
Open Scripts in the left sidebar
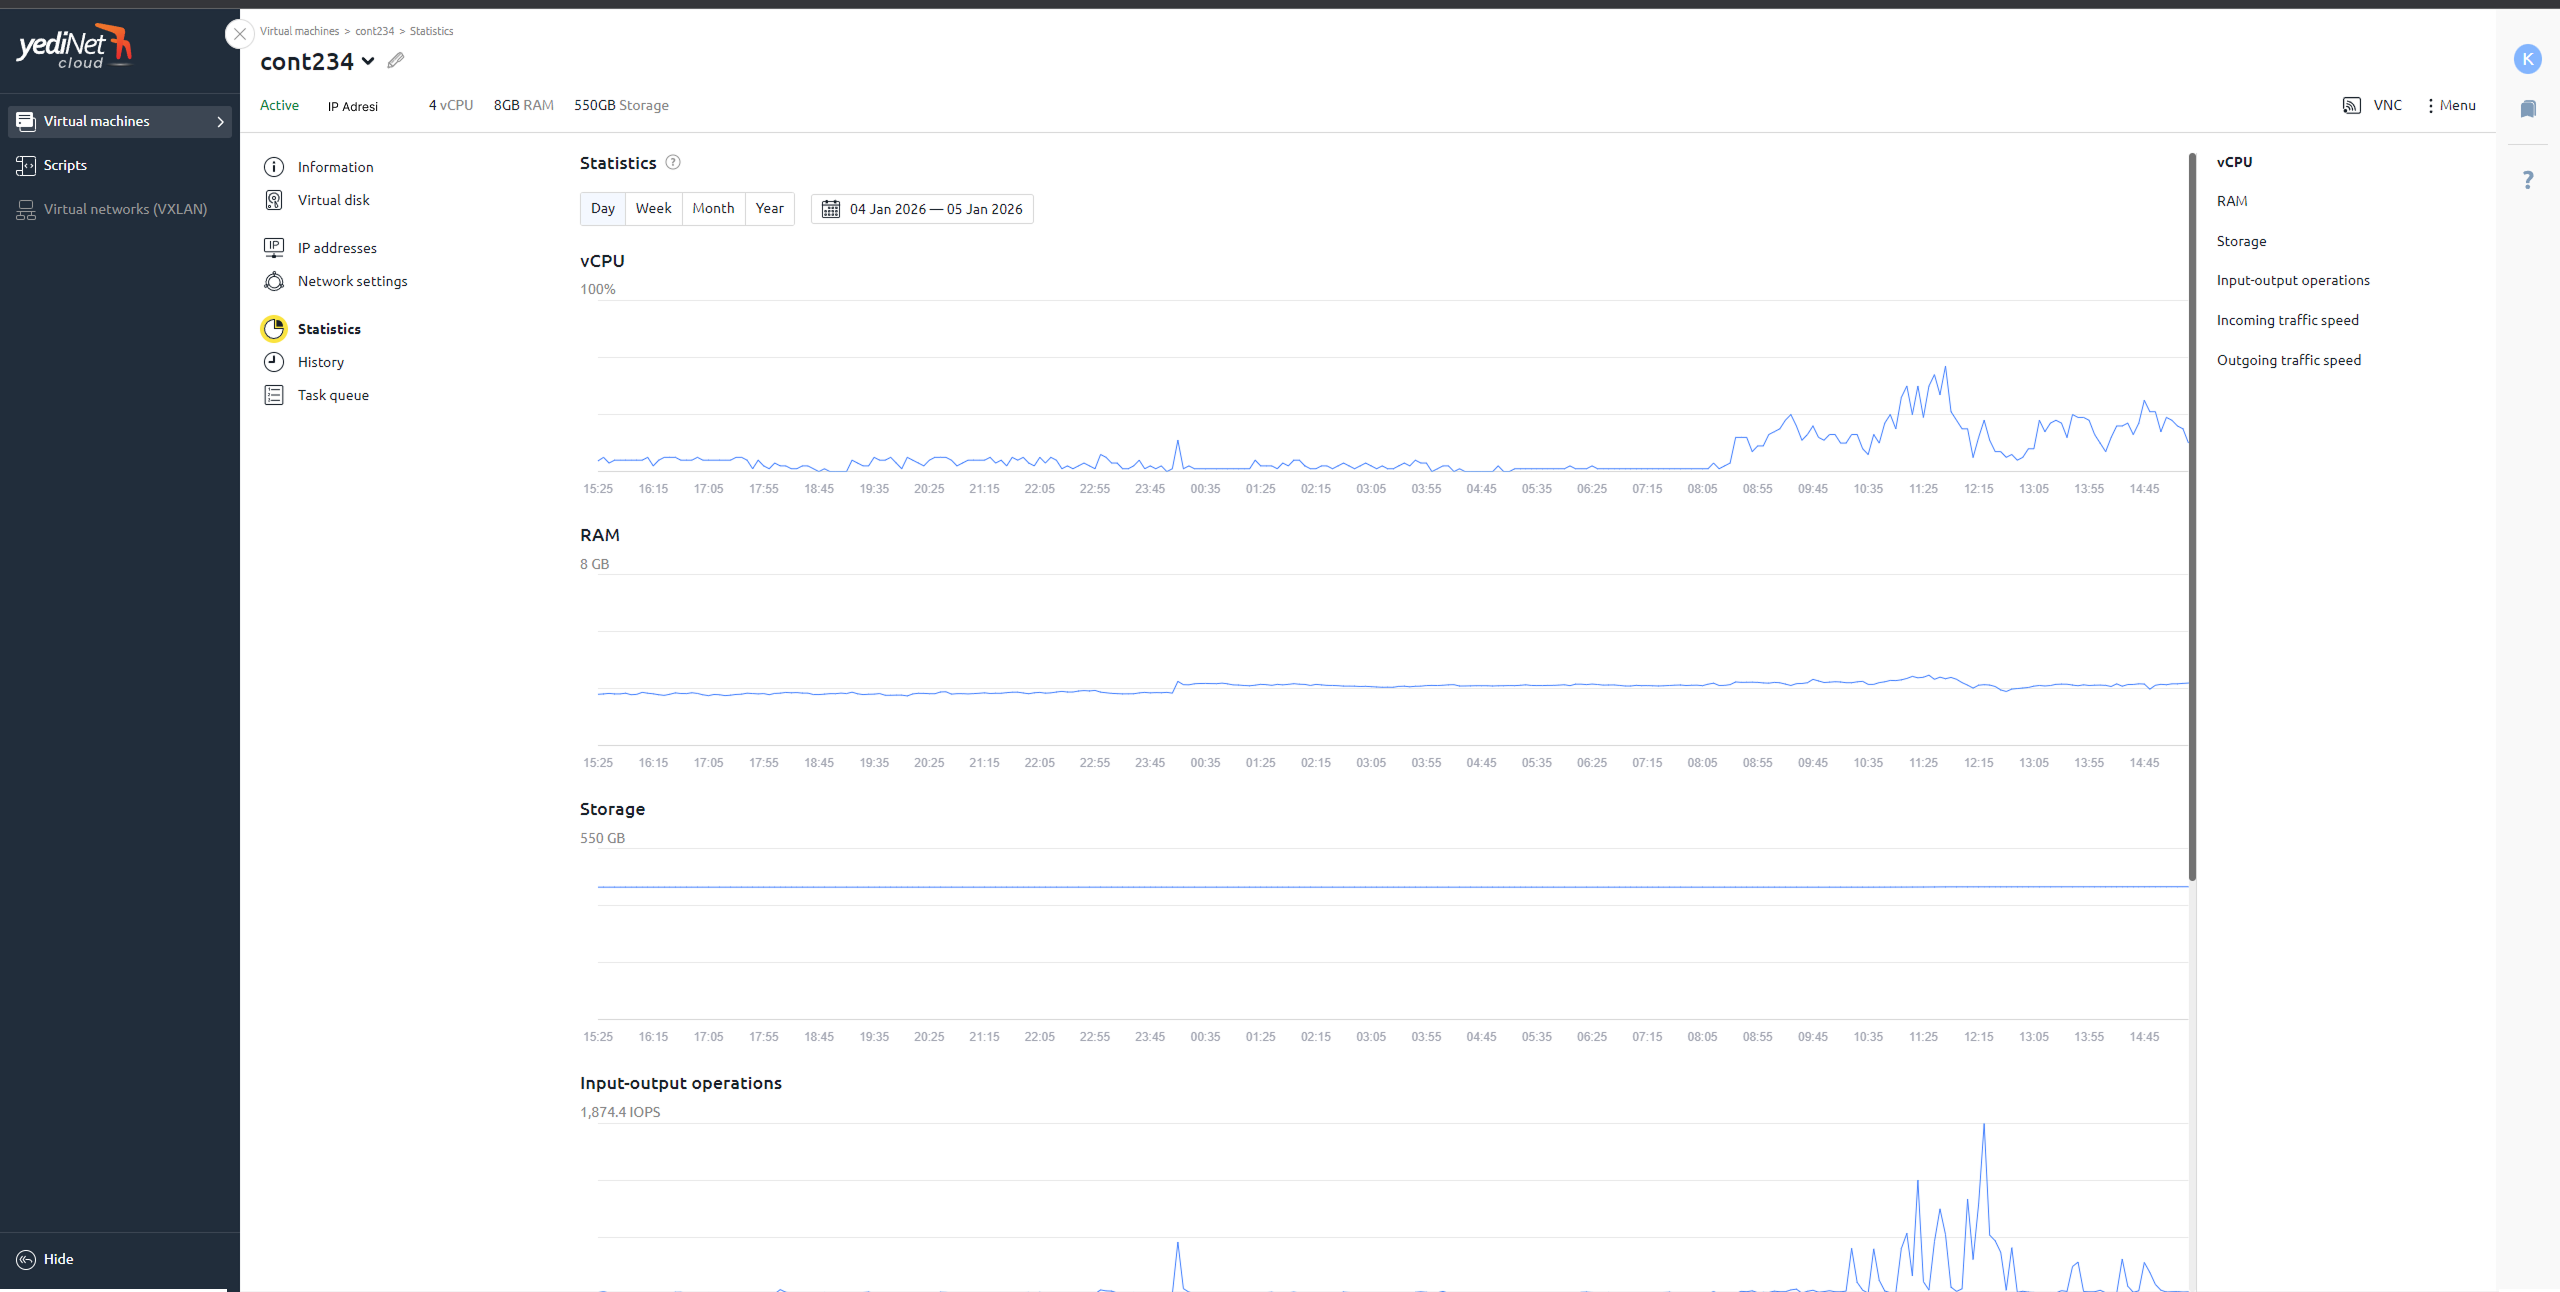point(65,165)
